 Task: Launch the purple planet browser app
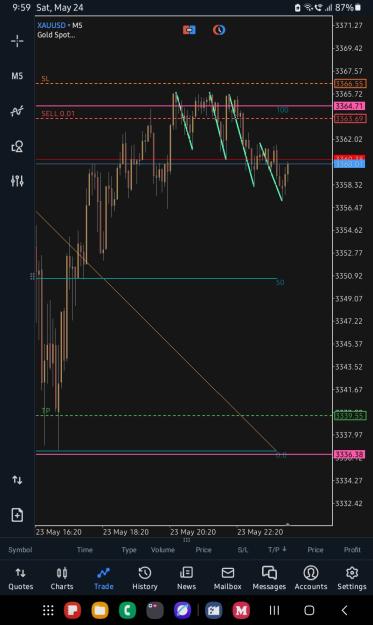tap(182, 610)
